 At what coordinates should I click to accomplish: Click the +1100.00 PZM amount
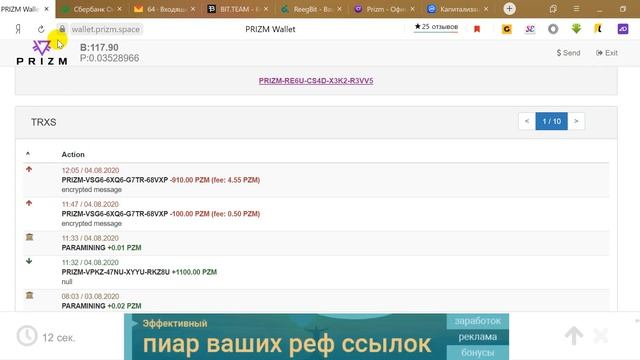click(x=194, y=272)
